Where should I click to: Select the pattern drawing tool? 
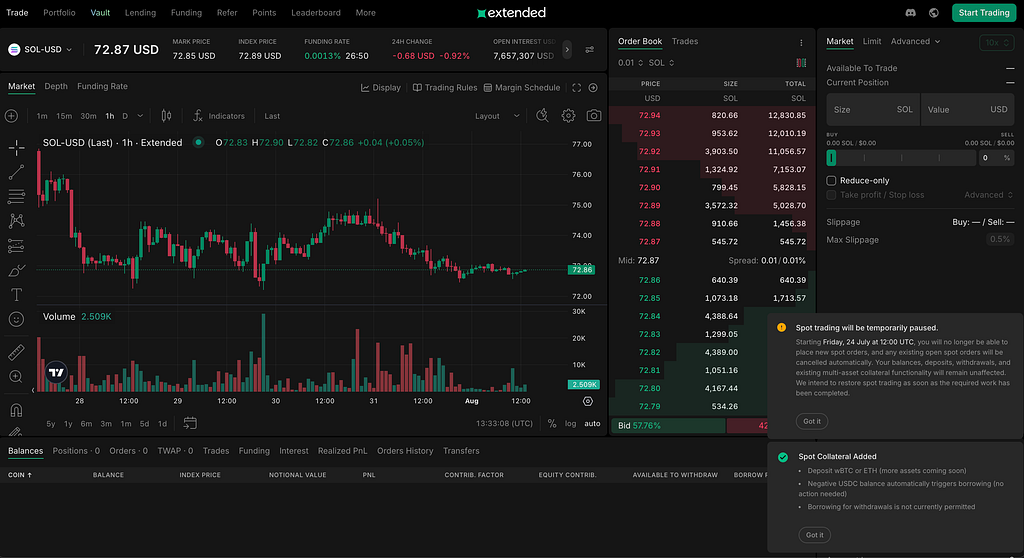click(16, 221)
